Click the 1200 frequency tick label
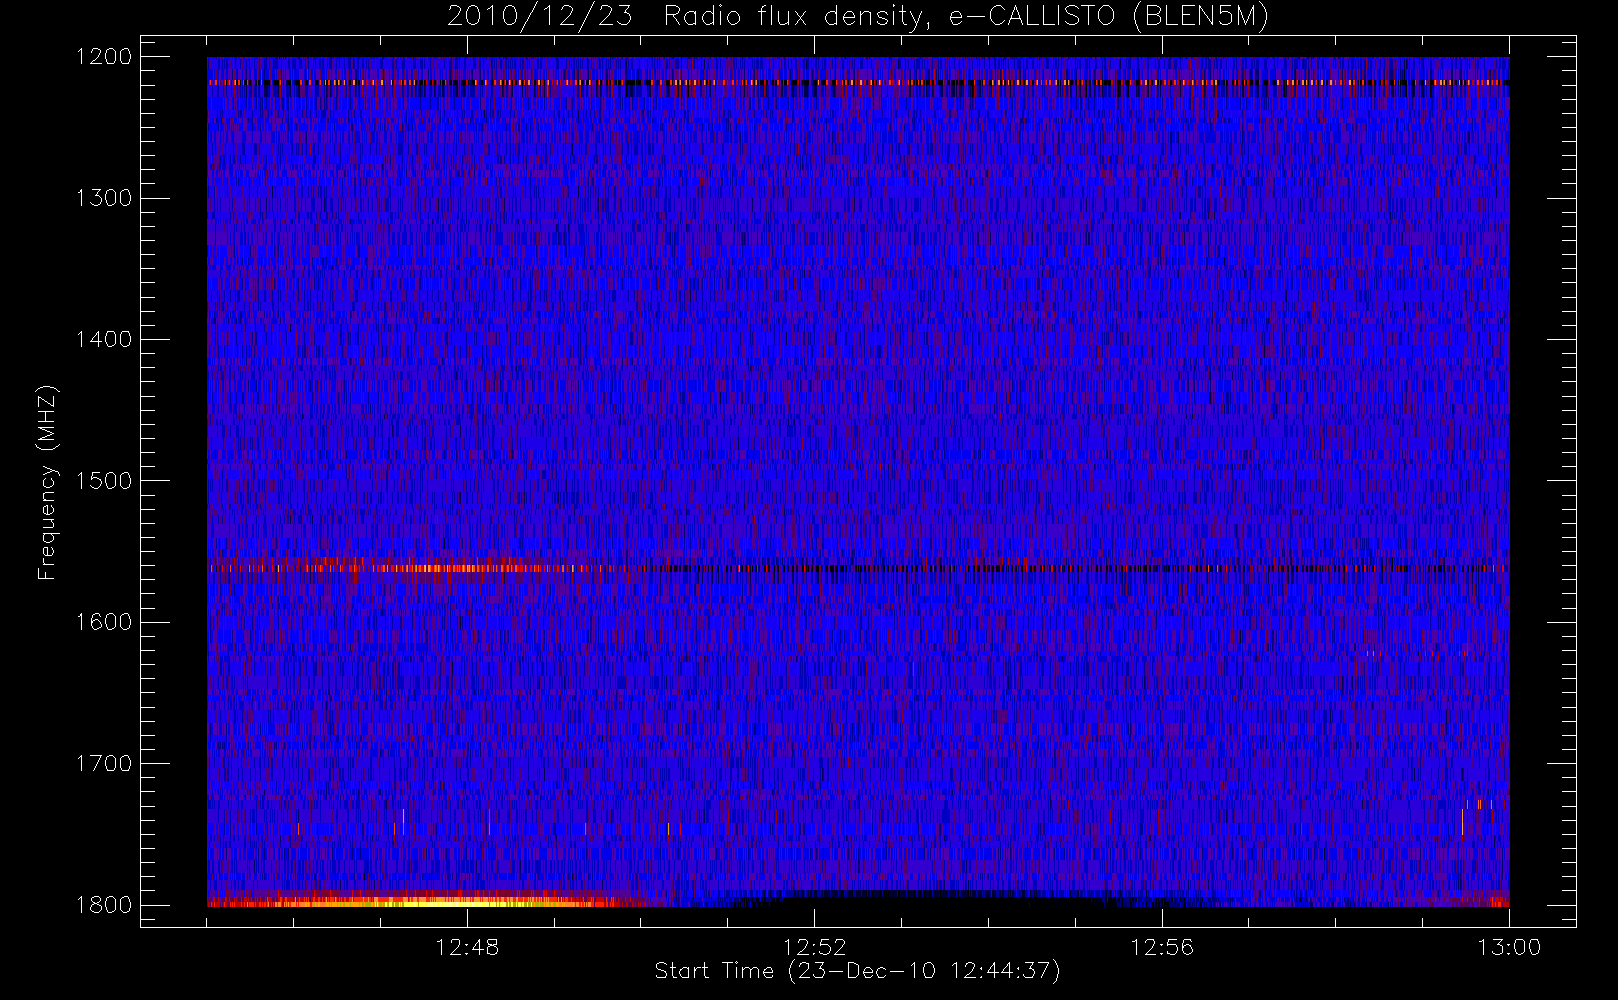Viewport: 1618px width, 1000px height. coord(104,57)
